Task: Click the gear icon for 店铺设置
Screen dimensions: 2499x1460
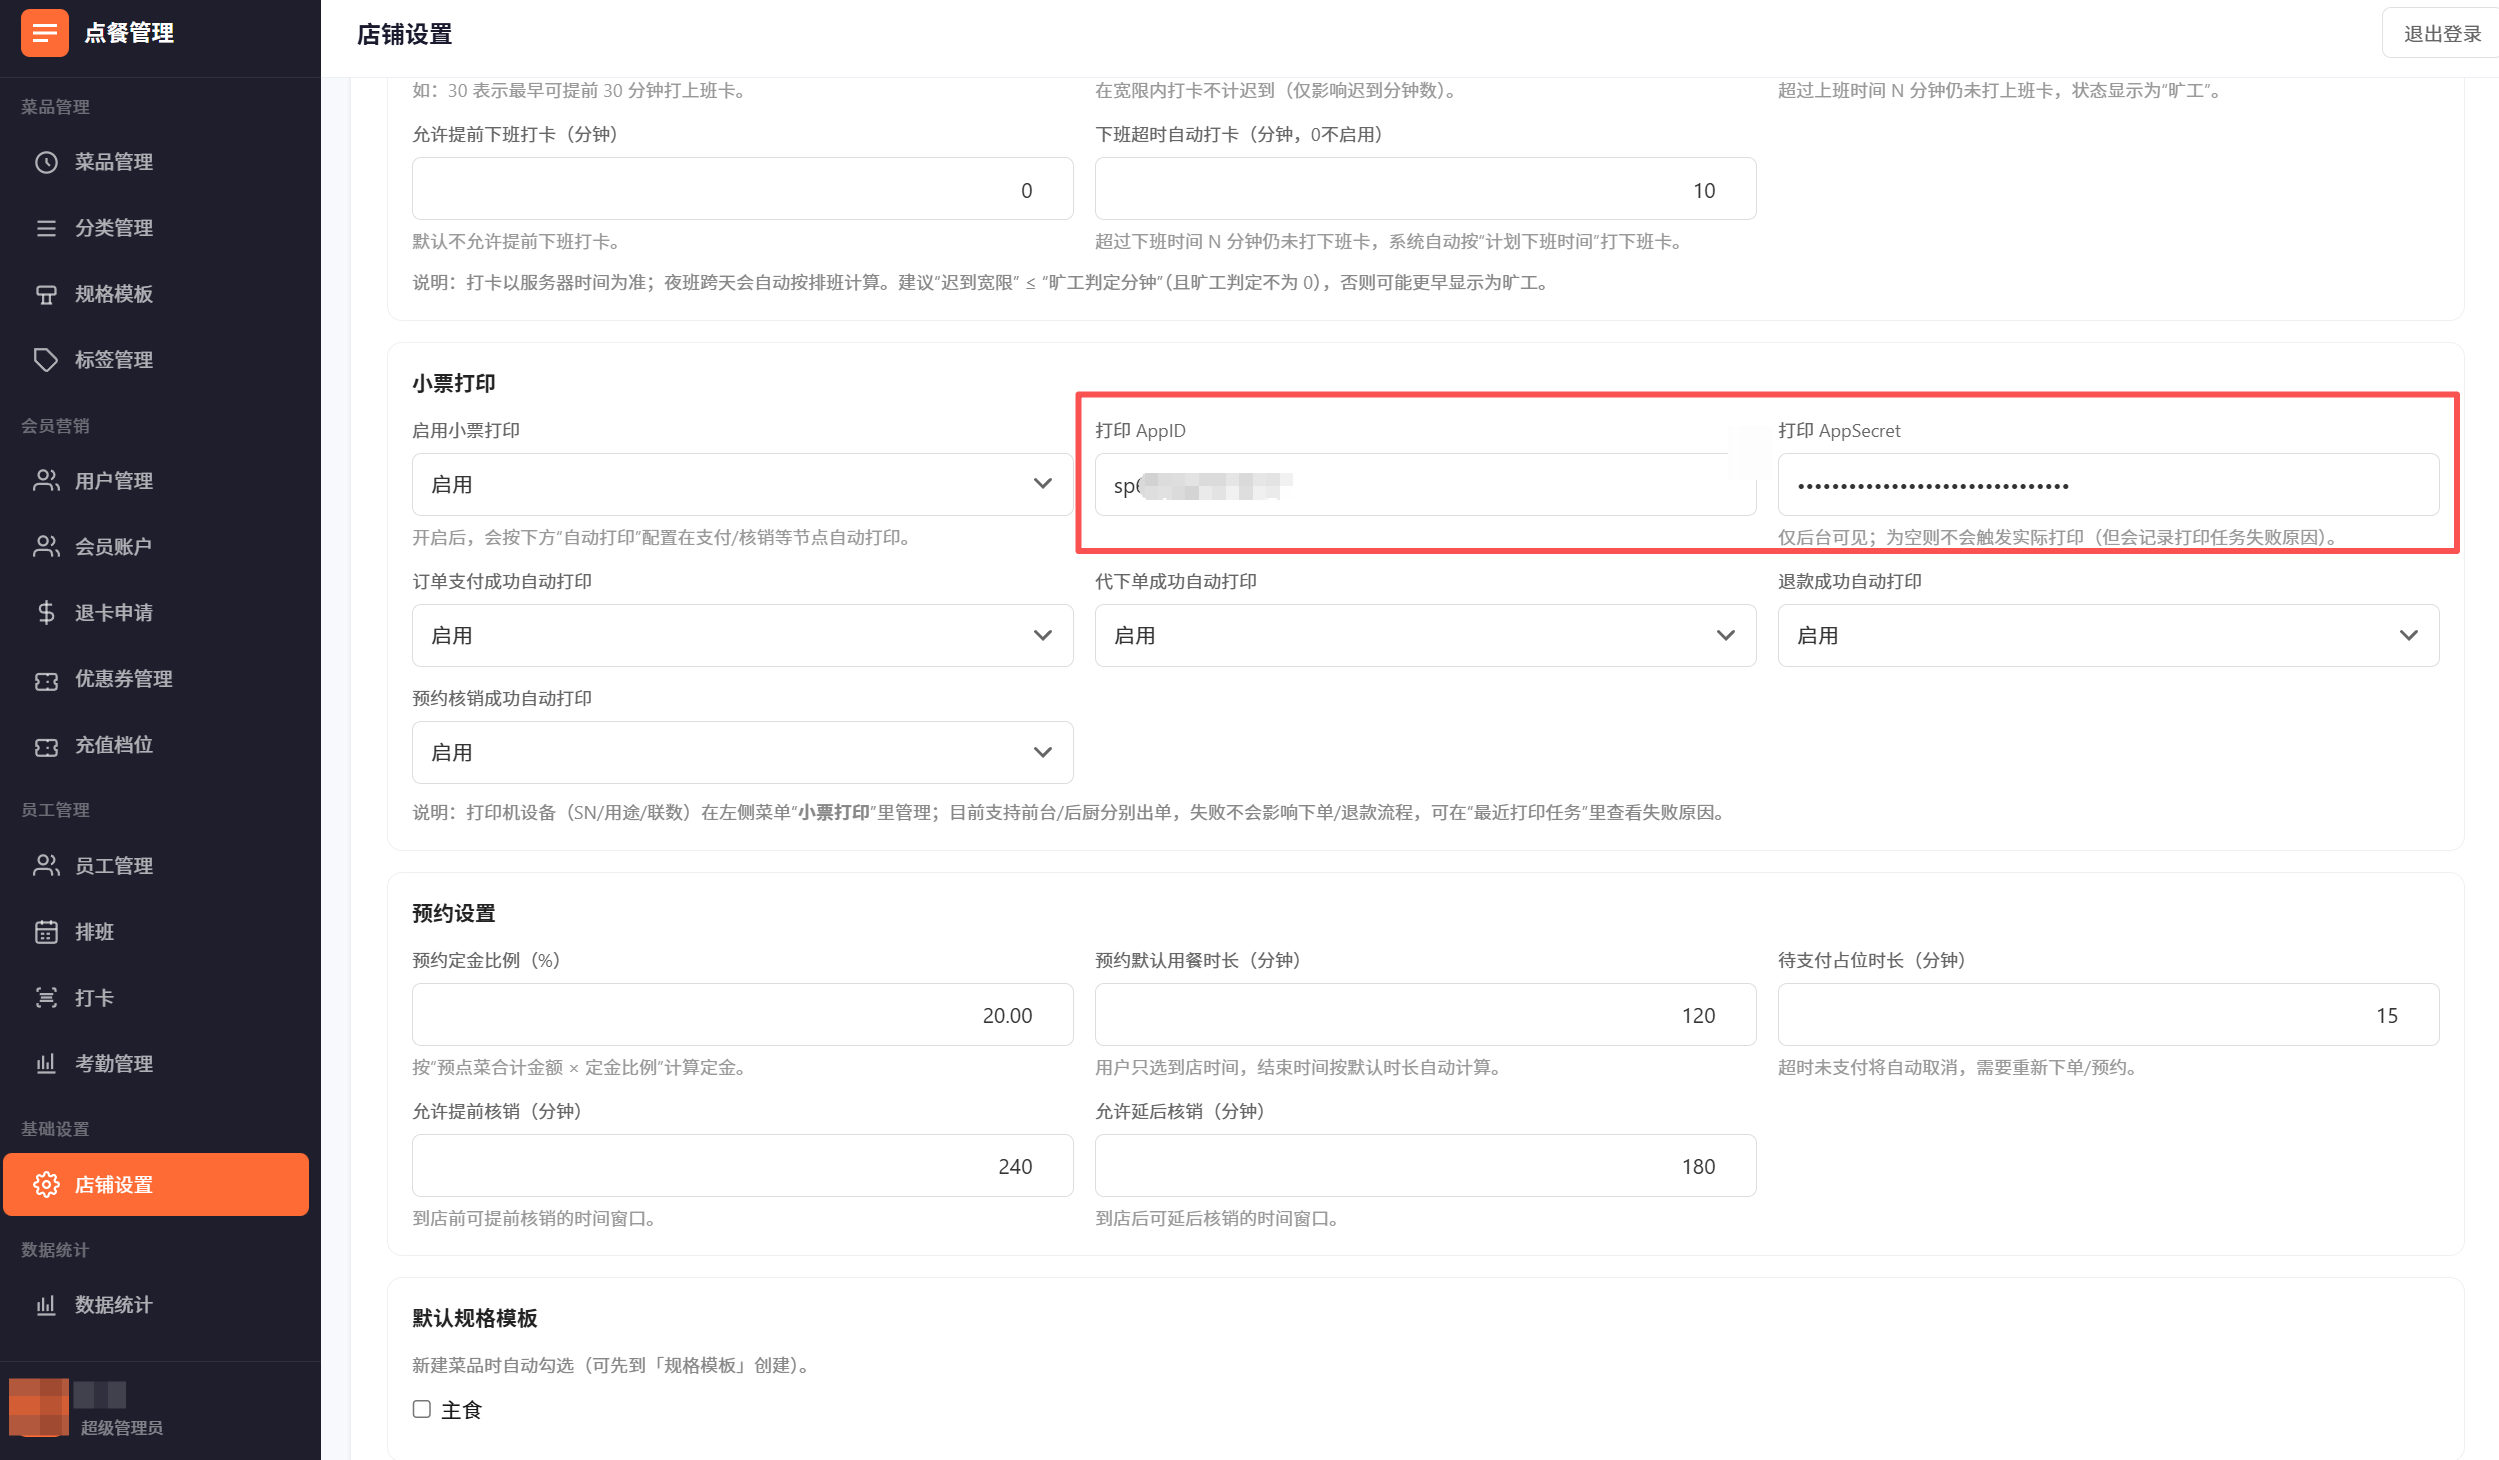Action: 46,1185
